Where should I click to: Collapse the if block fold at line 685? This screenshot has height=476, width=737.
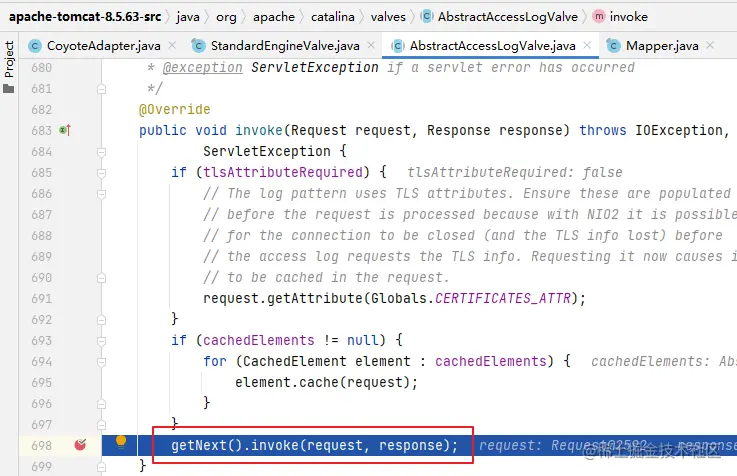(101, 173)
